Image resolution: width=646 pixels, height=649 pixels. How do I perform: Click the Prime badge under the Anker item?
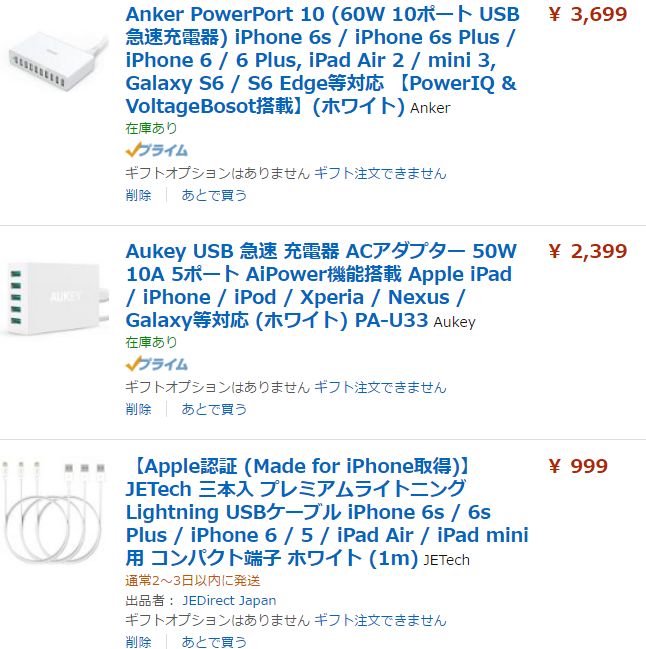point(156,151)
